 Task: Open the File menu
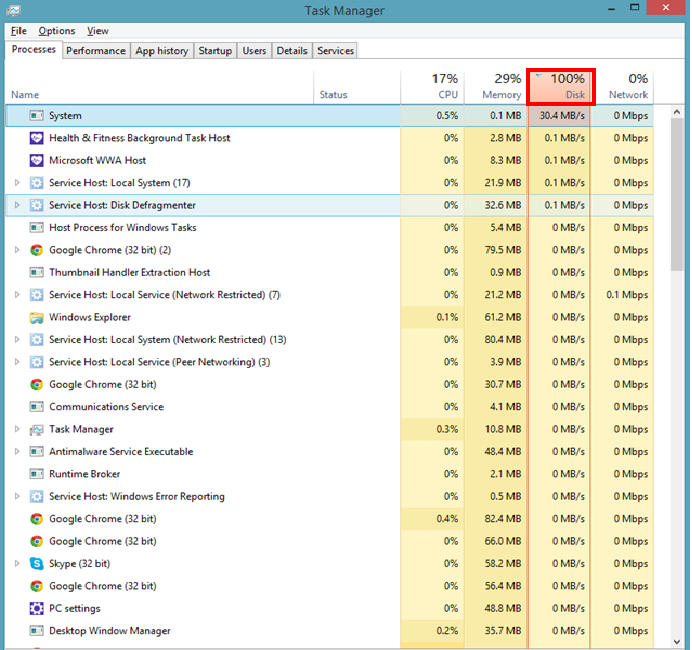click(x=19, y=31)
